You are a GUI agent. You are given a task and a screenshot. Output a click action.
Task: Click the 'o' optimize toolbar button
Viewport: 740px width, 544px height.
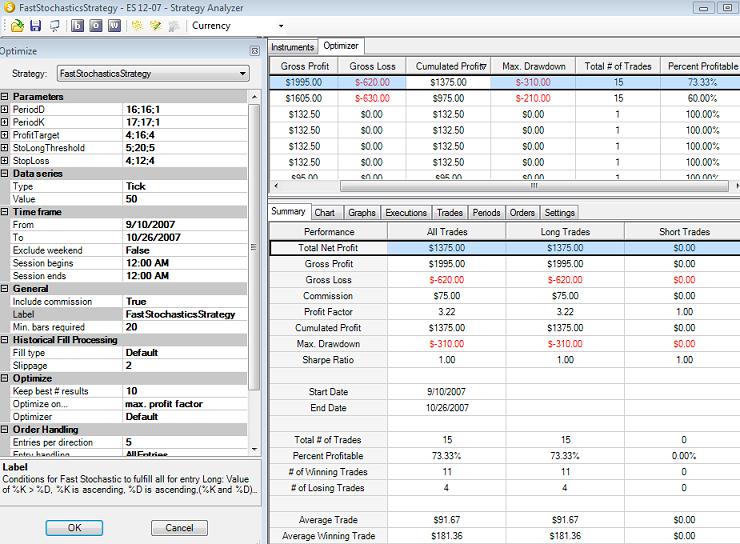(96, 25)
